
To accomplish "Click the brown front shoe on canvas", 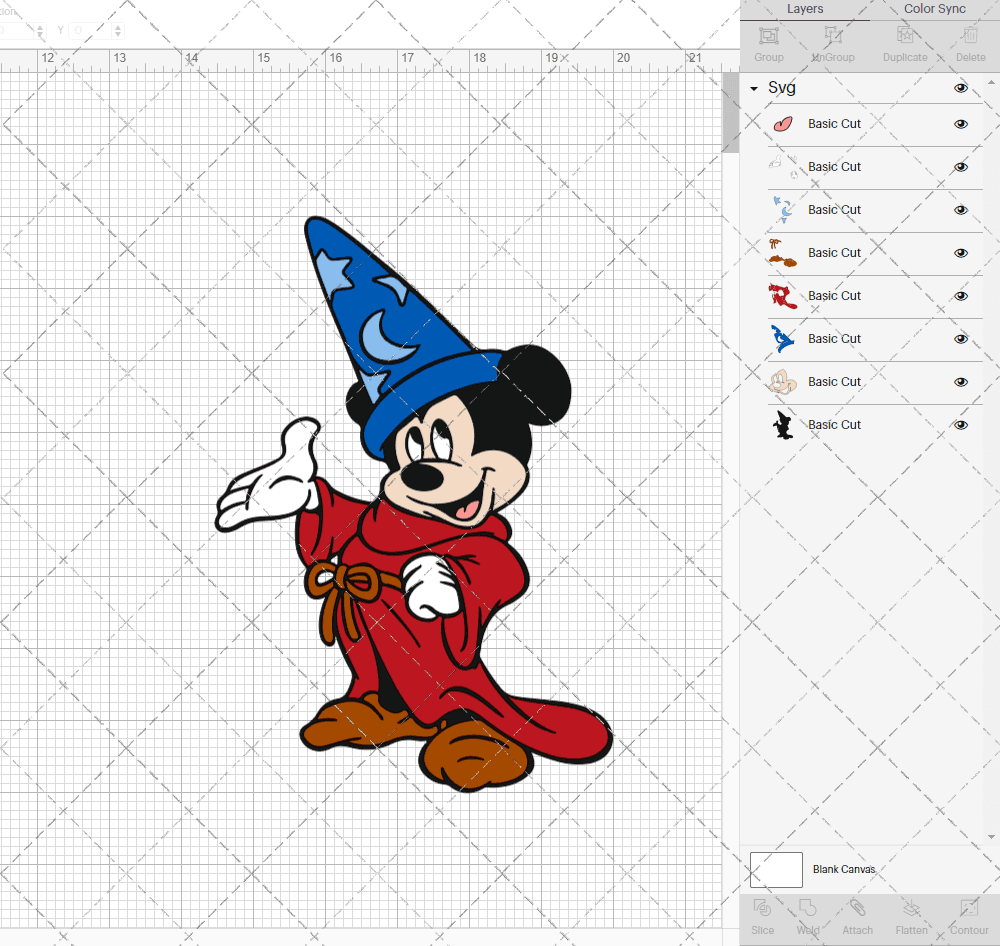I will (475, 756).
